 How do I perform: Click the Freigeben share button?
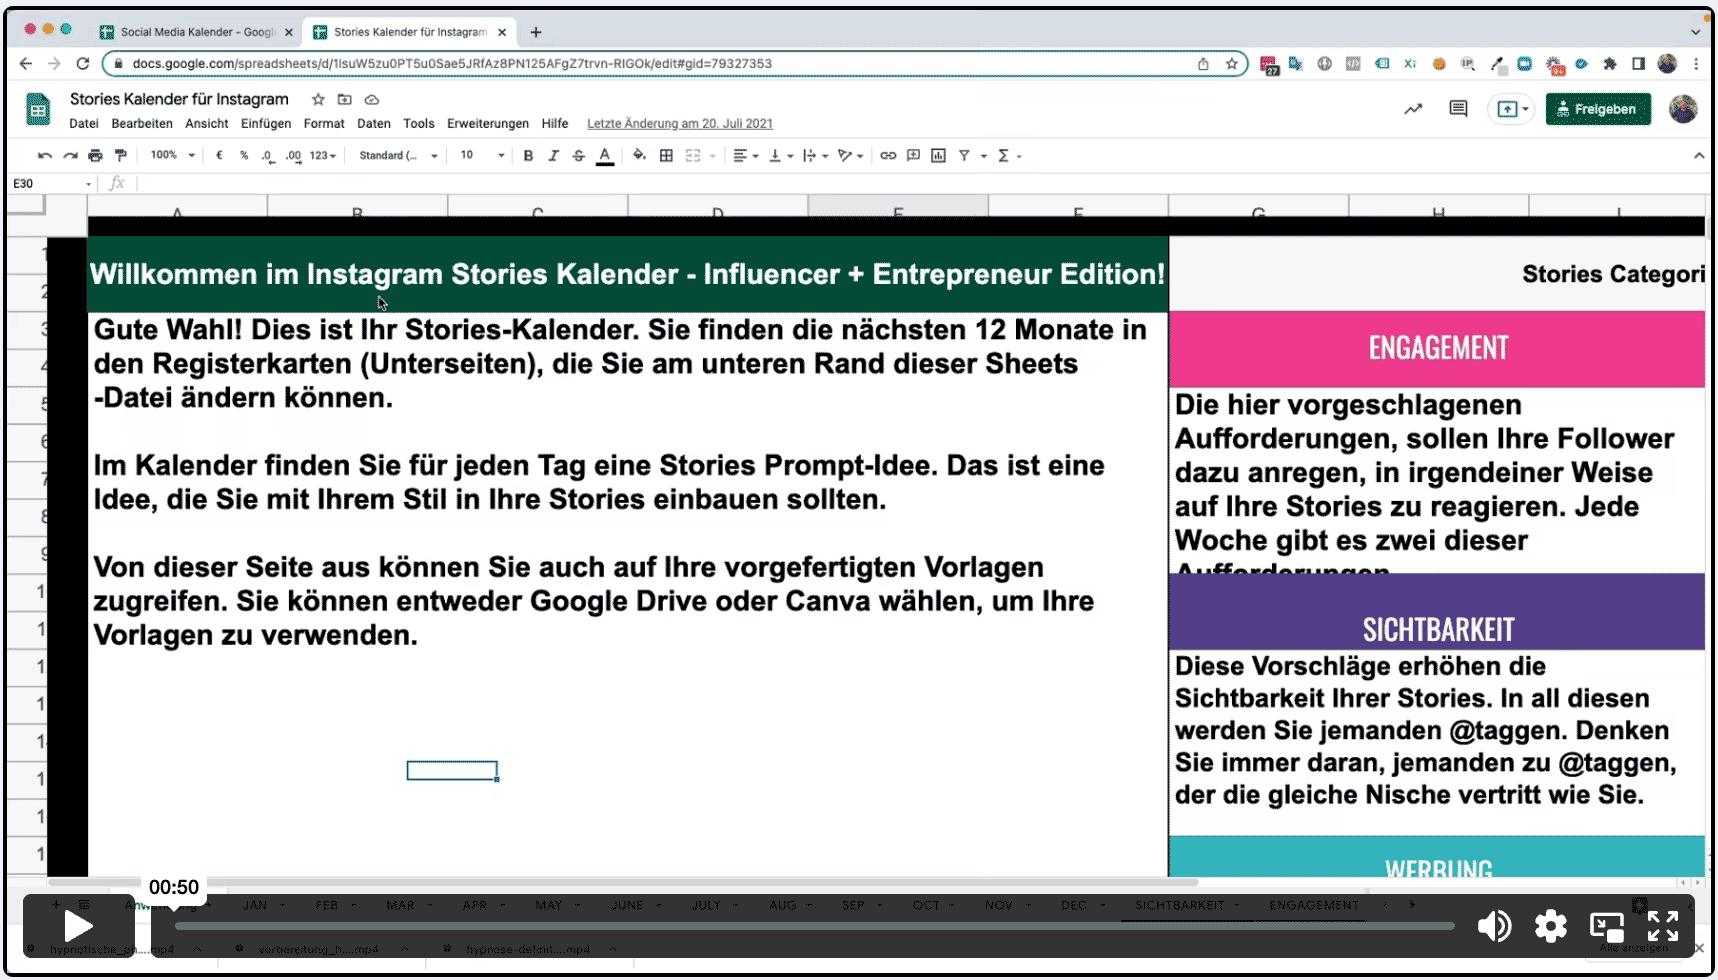click(1598, 109)
